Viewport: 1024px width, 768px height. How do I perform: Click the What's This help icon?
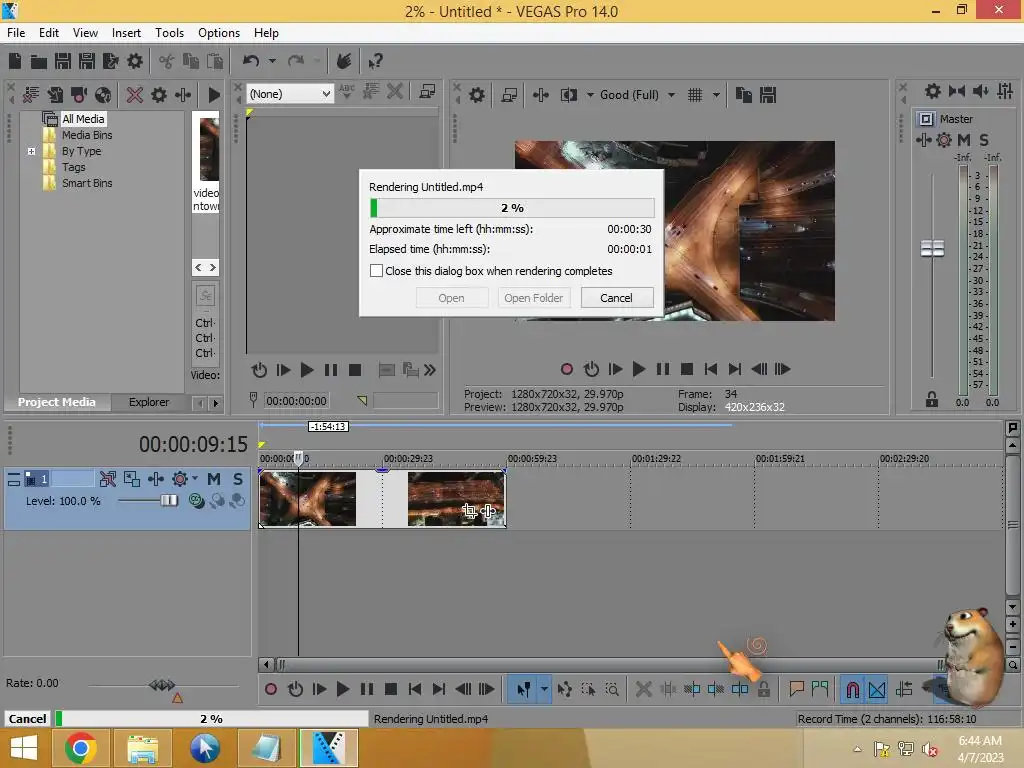click(x=375, y=61)
